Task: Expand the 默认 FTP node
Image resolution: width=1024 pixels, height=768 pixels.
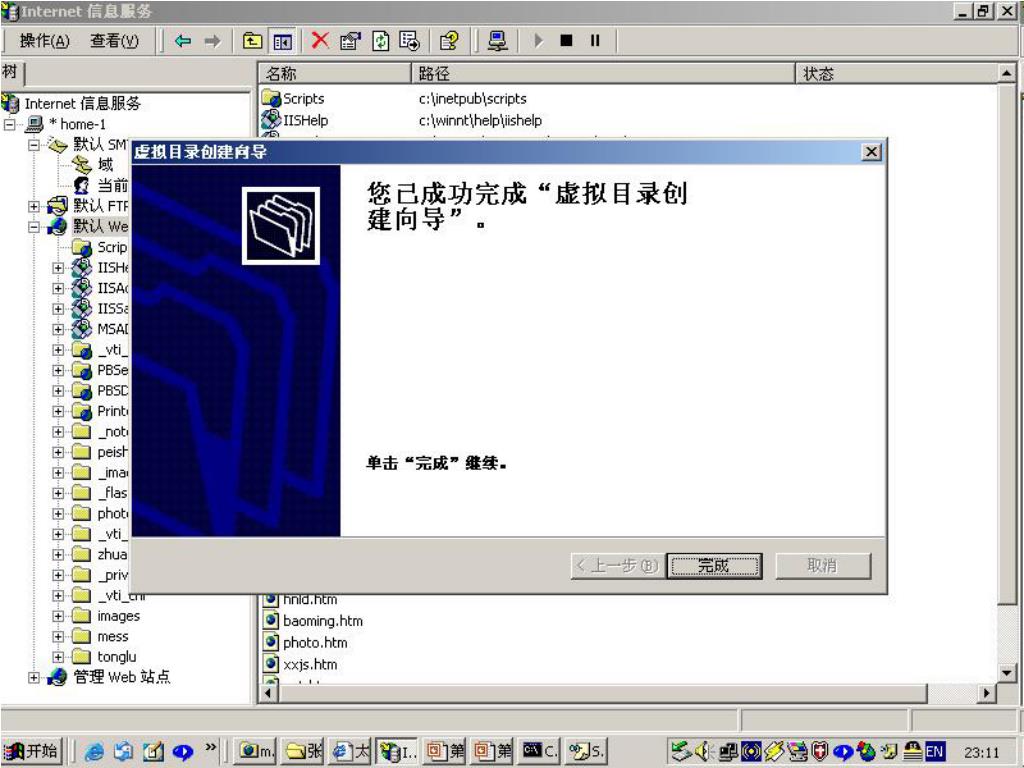Action: tap(33, 206)
